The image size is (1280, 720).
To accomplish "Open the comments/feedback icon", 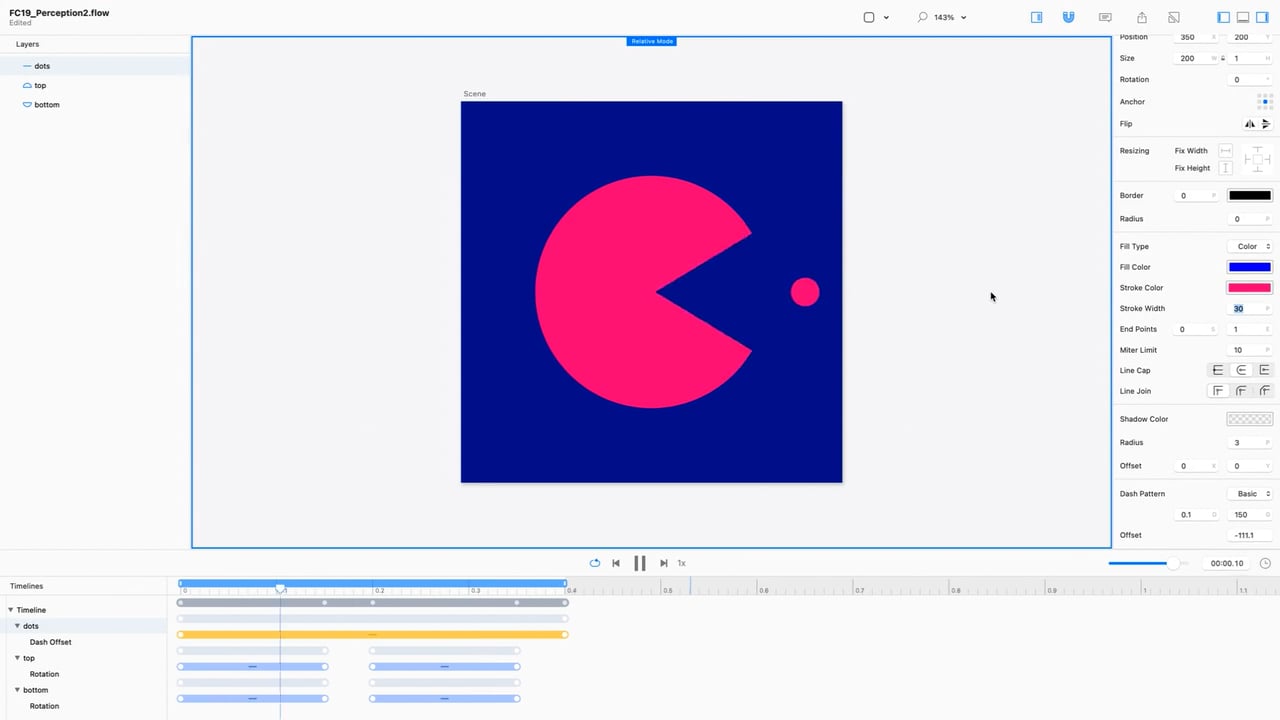I will (1105, 17).
